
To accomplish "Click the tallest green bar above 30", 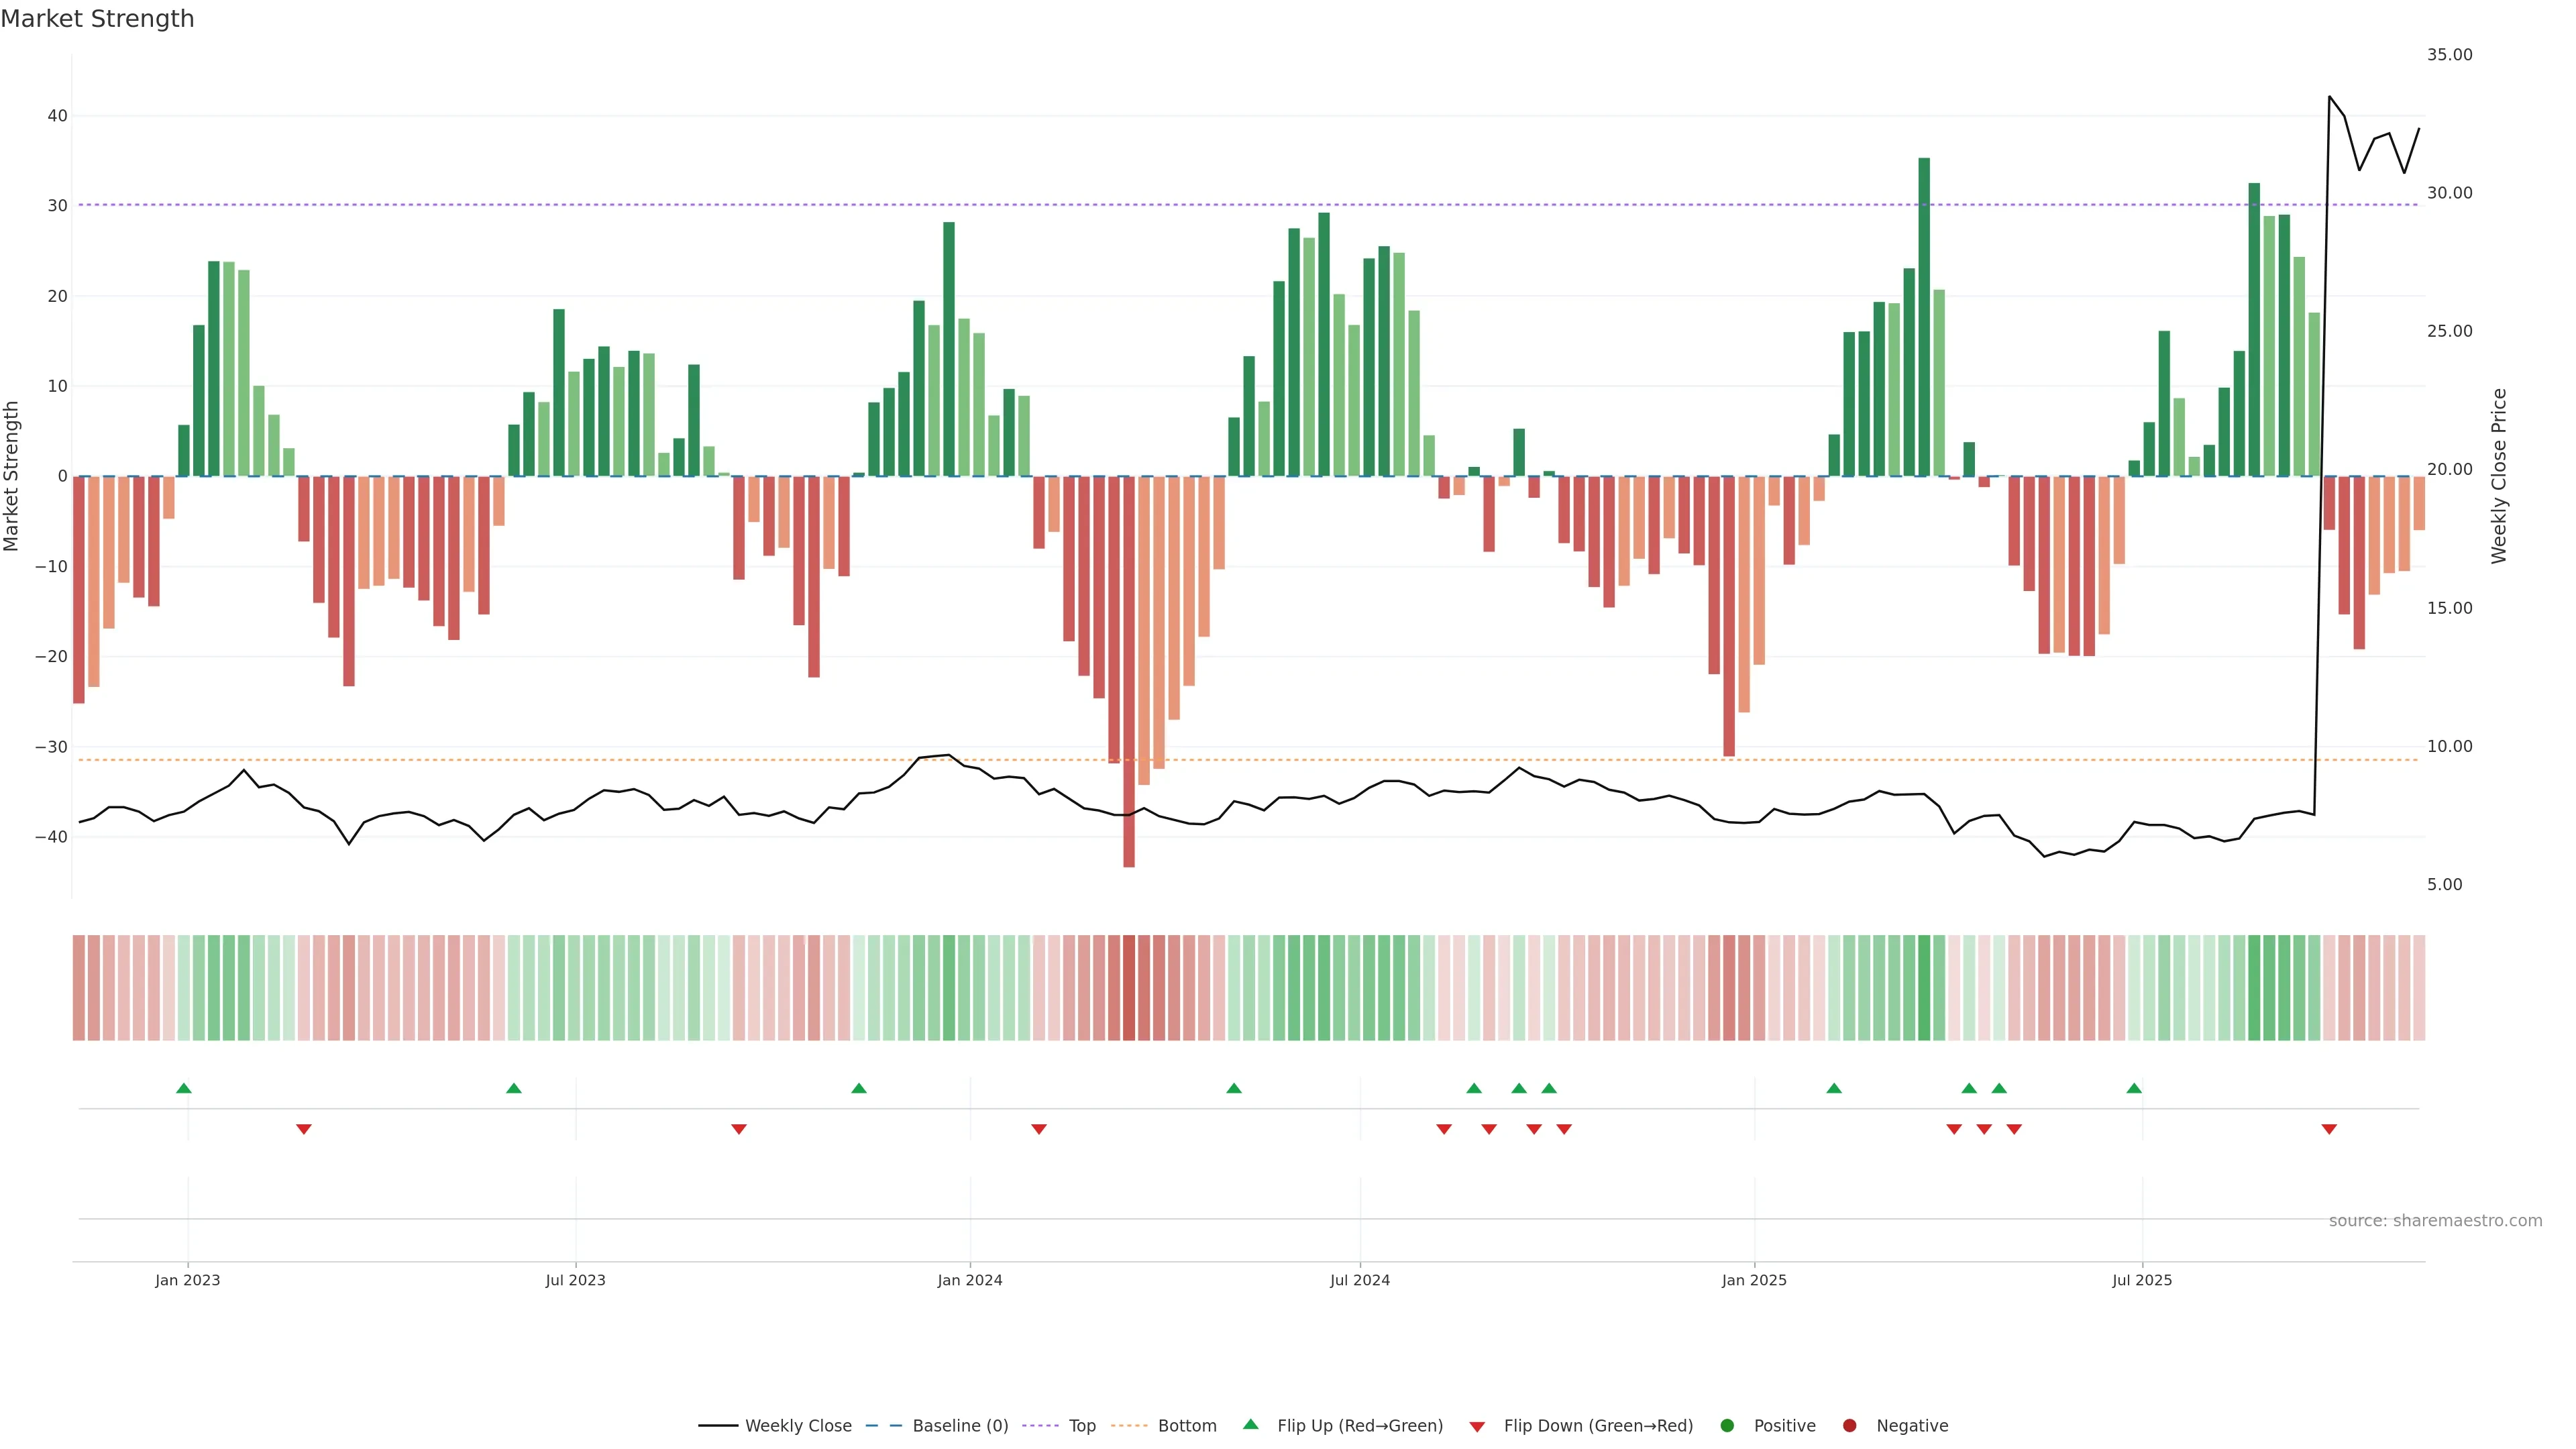I will coord(1924,300).
